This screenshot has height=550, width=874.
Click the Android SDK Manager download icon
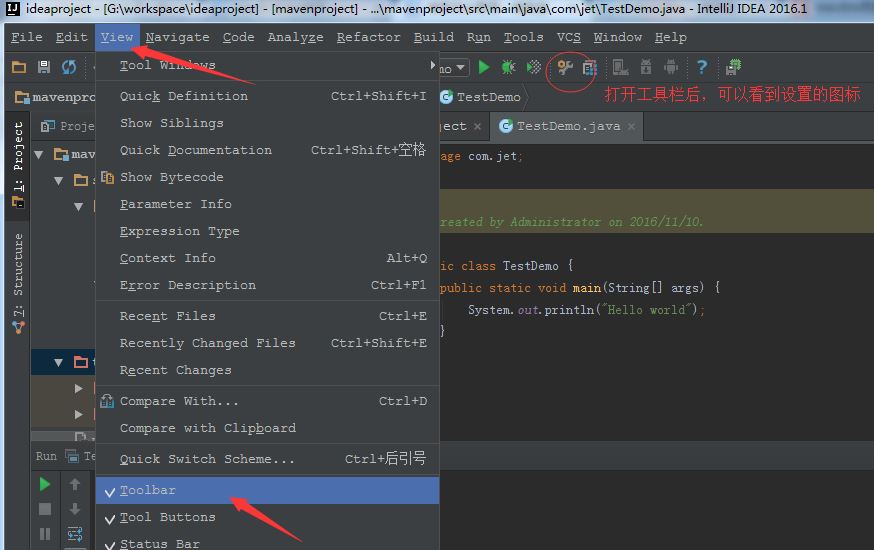pos(645,67)
